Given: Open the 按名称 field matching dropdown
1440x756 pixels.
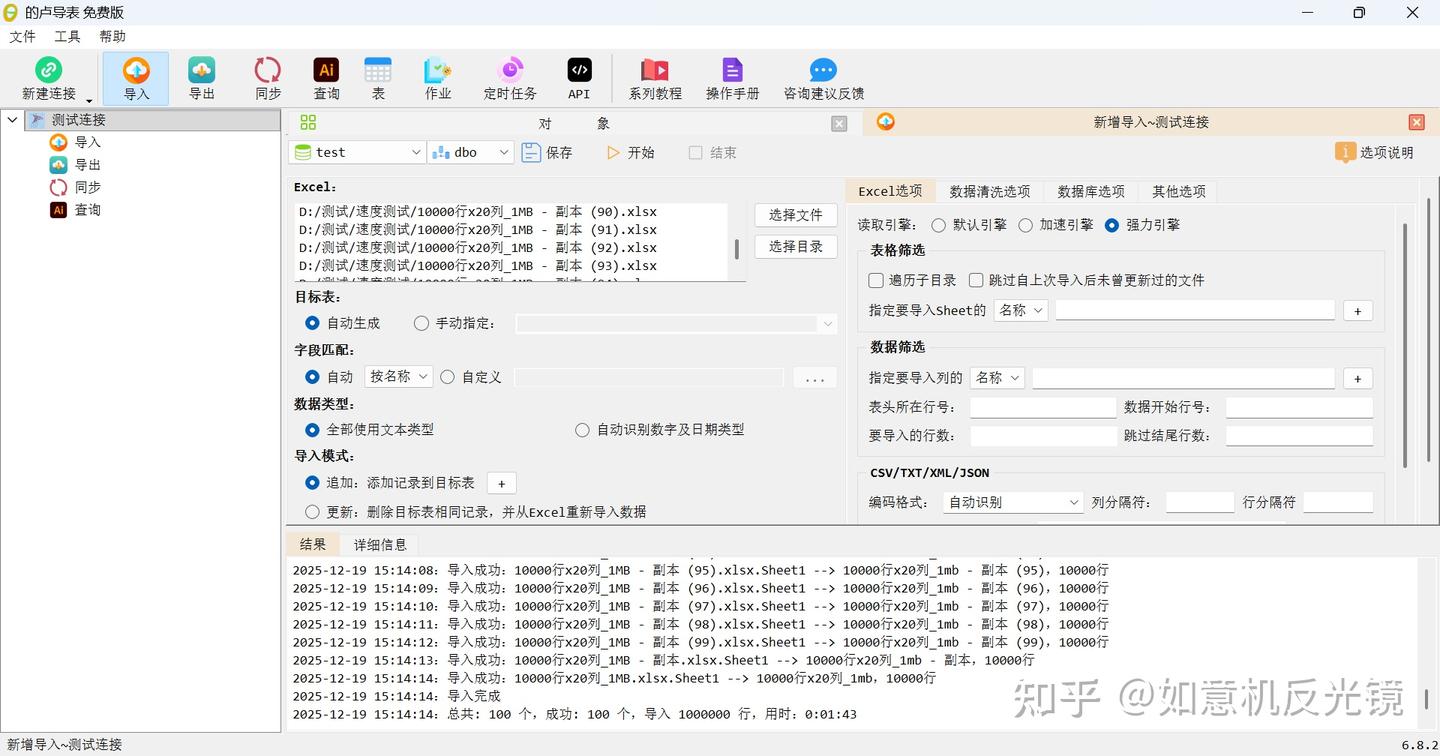Looking at the screenshot, I should 398,376.
